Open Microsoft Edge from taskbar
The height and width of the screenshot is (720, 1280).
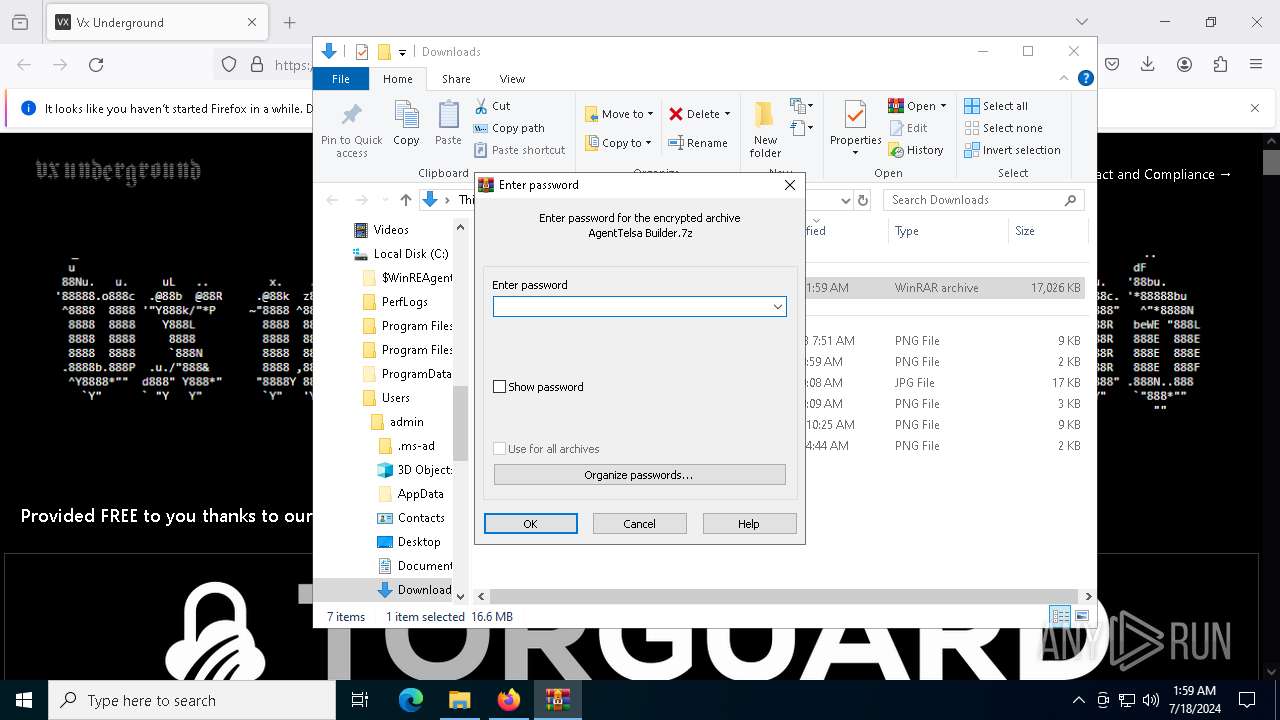click(411, 700)
